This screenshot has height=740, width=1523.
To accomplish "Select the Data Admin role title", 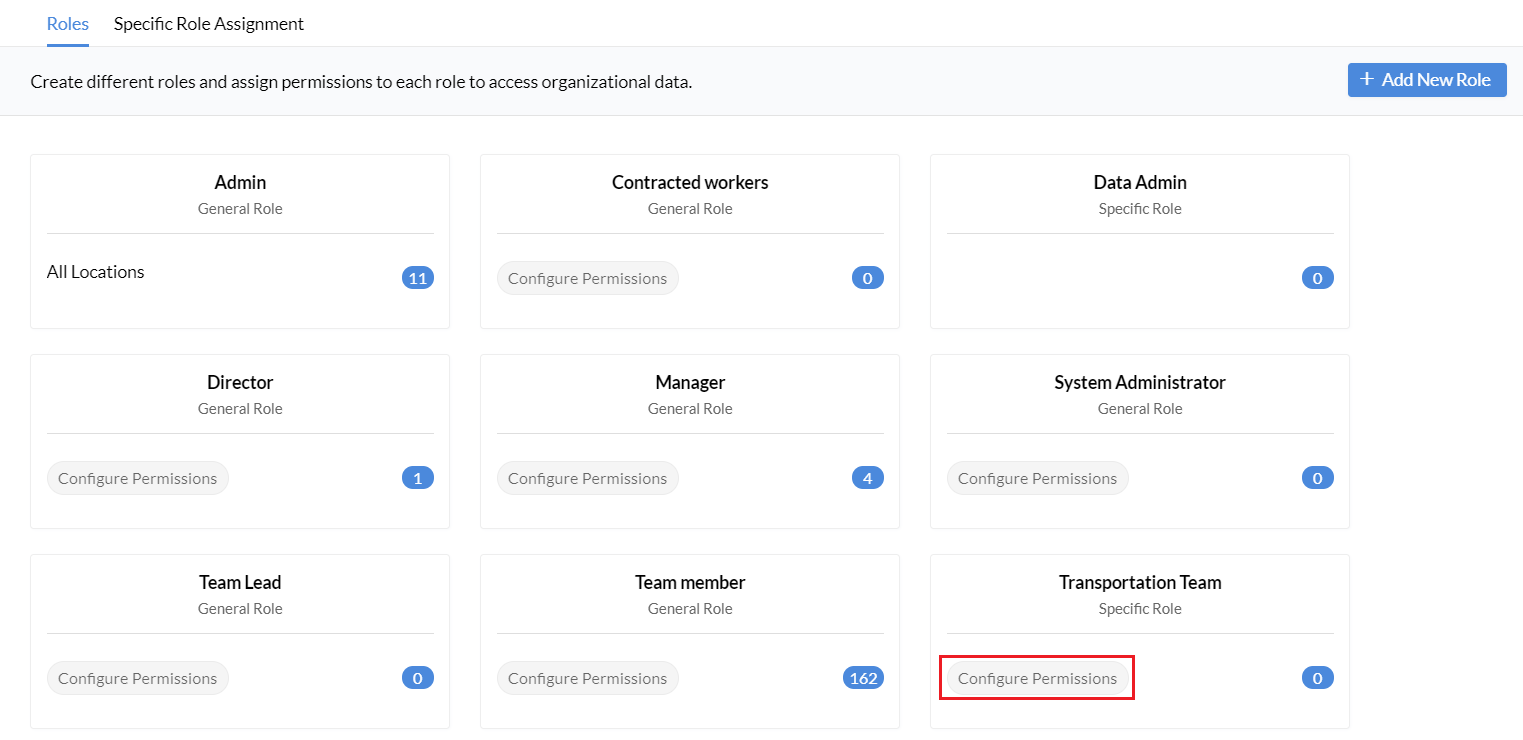I will 1140,182.
